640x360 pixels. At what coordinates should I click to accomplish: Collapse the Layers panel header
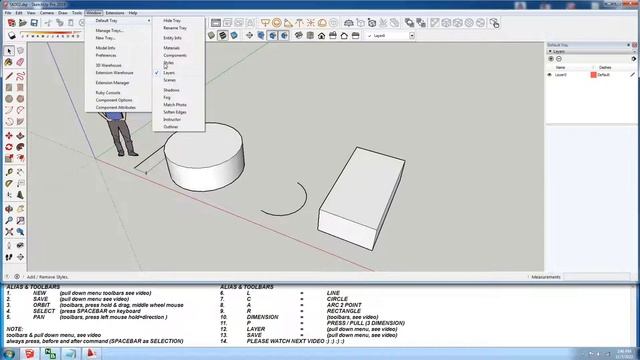[x=591, y=51]
